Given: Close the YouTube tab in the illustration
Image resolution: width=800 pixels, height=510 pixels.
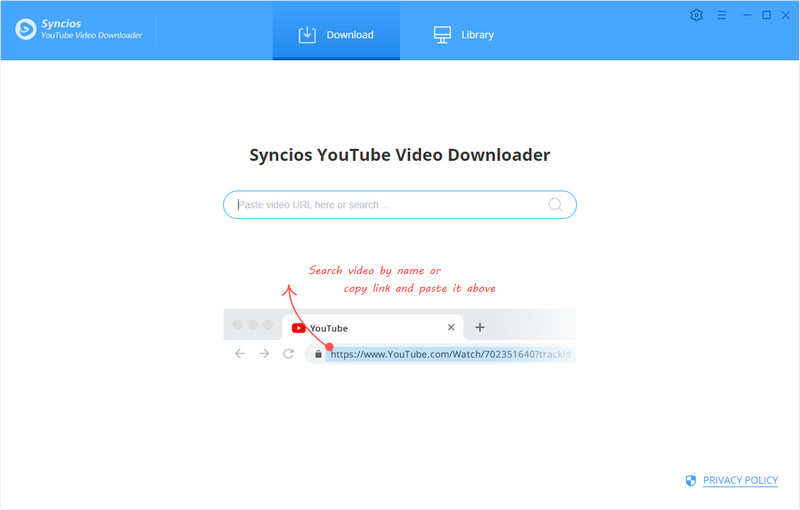Looking at the screenshot, I should coord(451,328).
